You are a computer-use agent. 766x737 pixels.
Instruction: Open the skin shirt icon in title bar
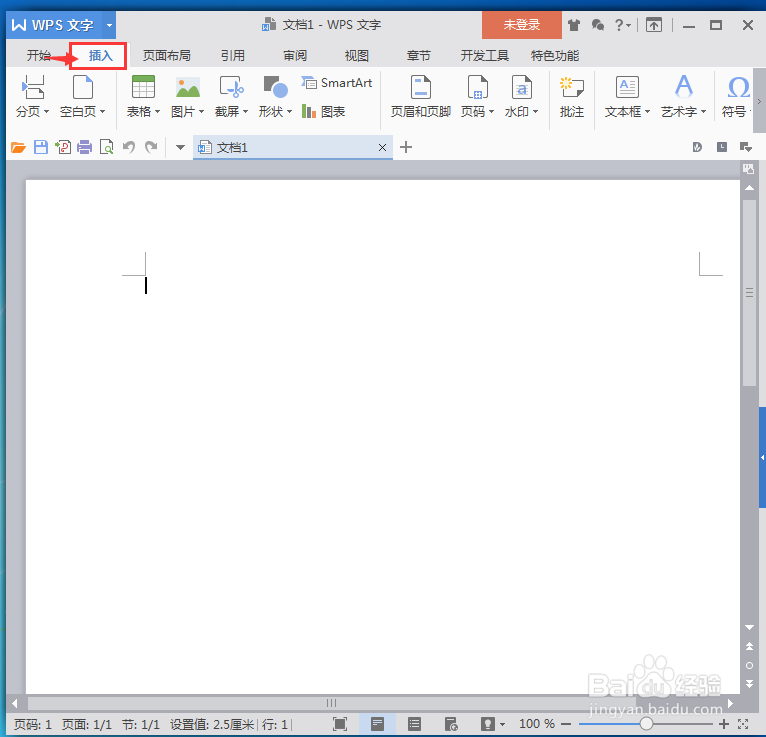pyautogui.click(x=574, y=25)
